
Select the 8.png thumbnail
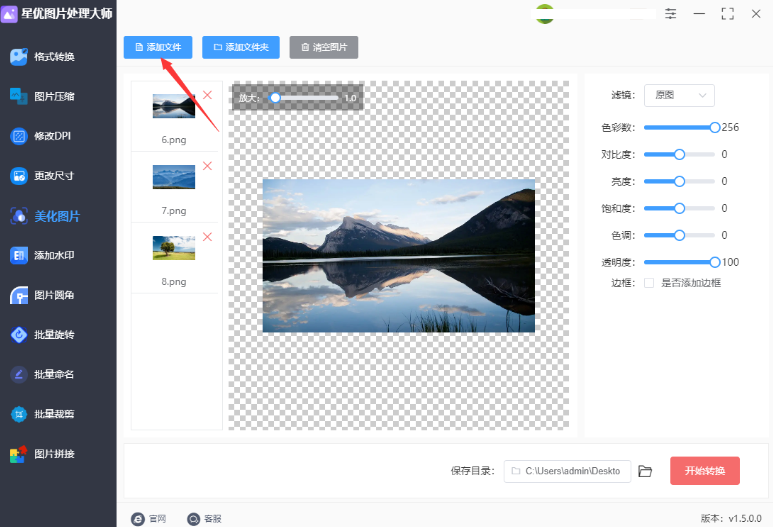(174, 248)
